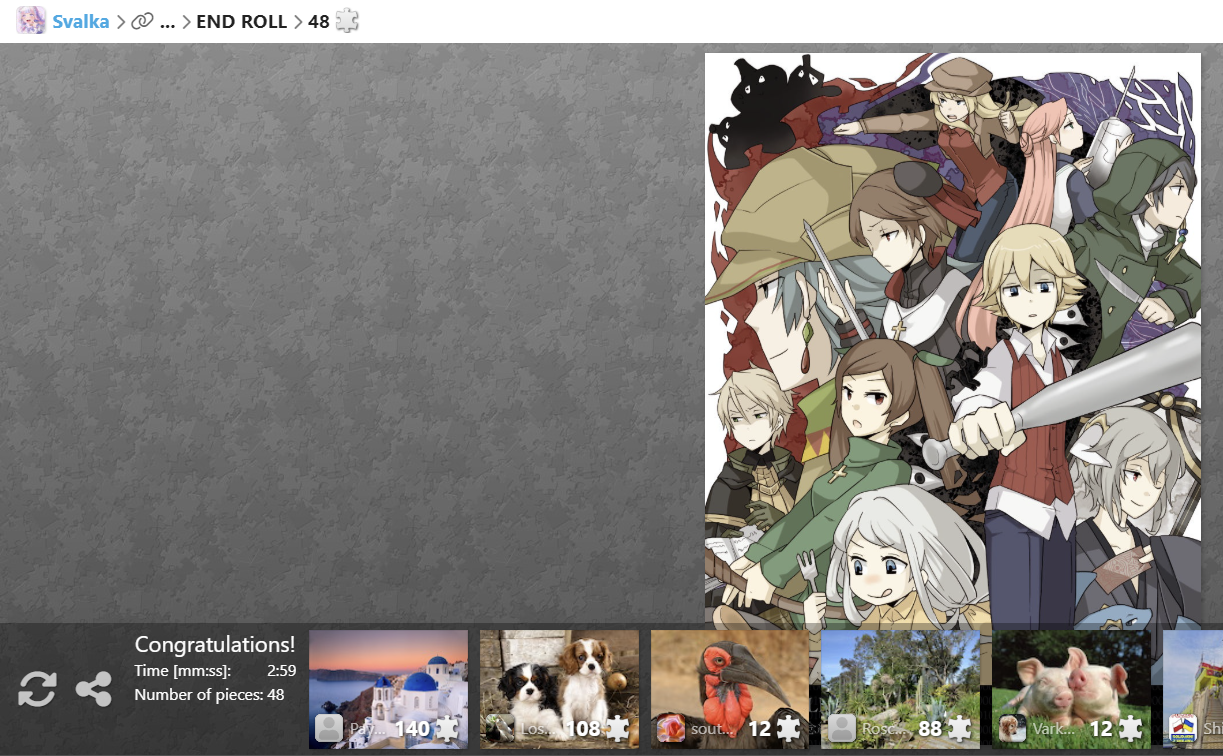1223x756 pixels.
Task: Expand the ellipsis breadcrumb item
Action: tap(167, 22)
